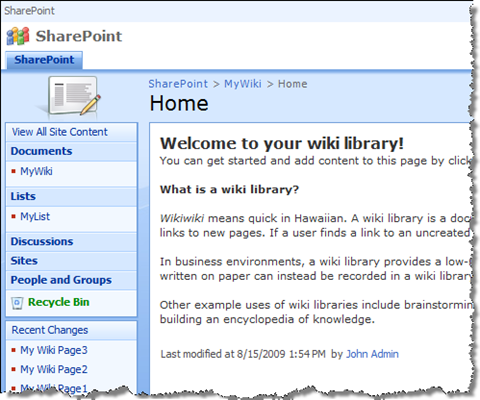Select the SharePoint top navigation tab
The height and width of the screenshot is (400, 480).
coord(44,60)
